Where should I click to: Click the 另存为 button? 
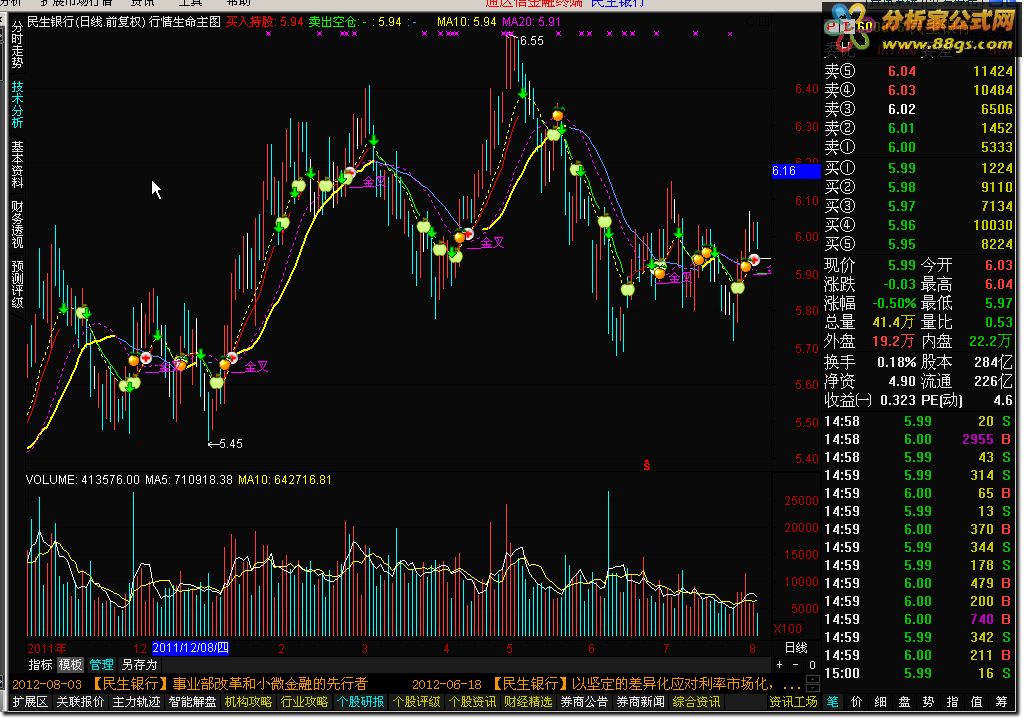(139, 665)
